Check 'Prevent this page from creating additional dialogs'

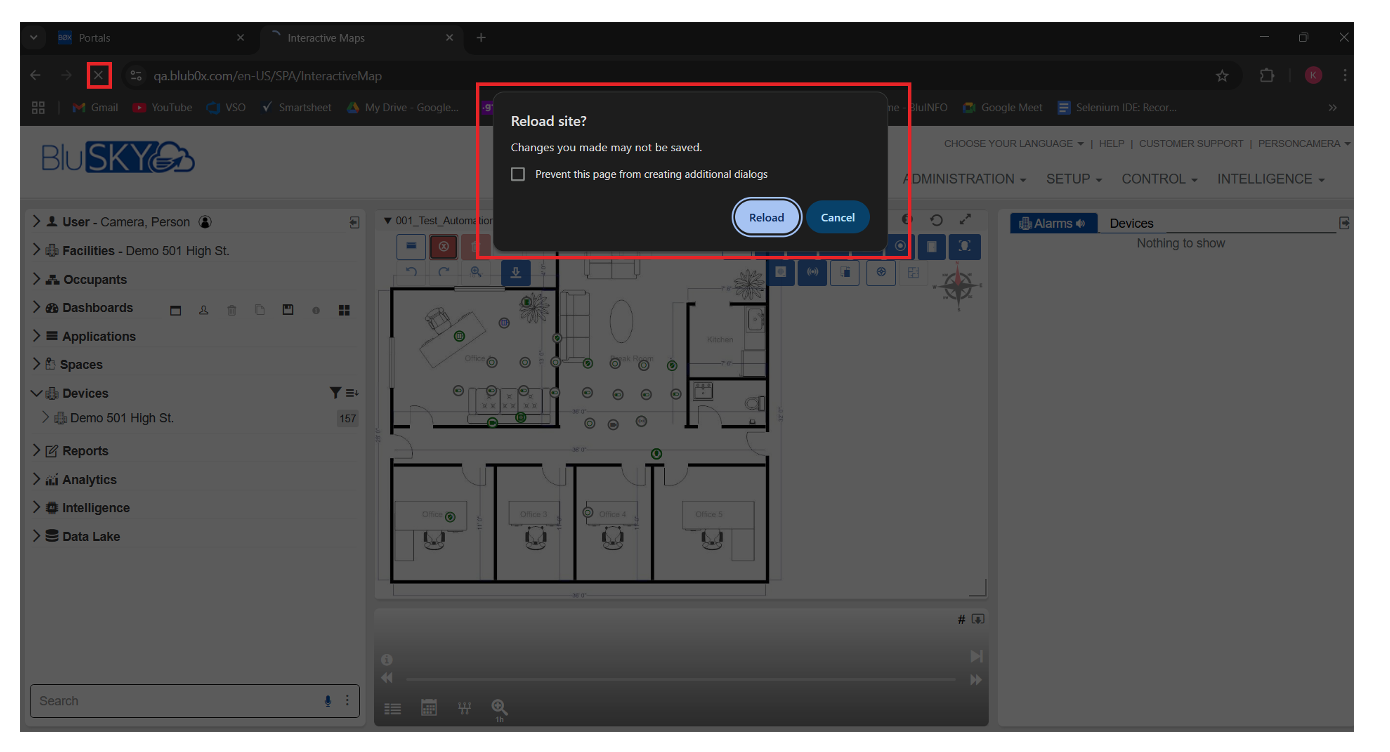pos(518,173)
